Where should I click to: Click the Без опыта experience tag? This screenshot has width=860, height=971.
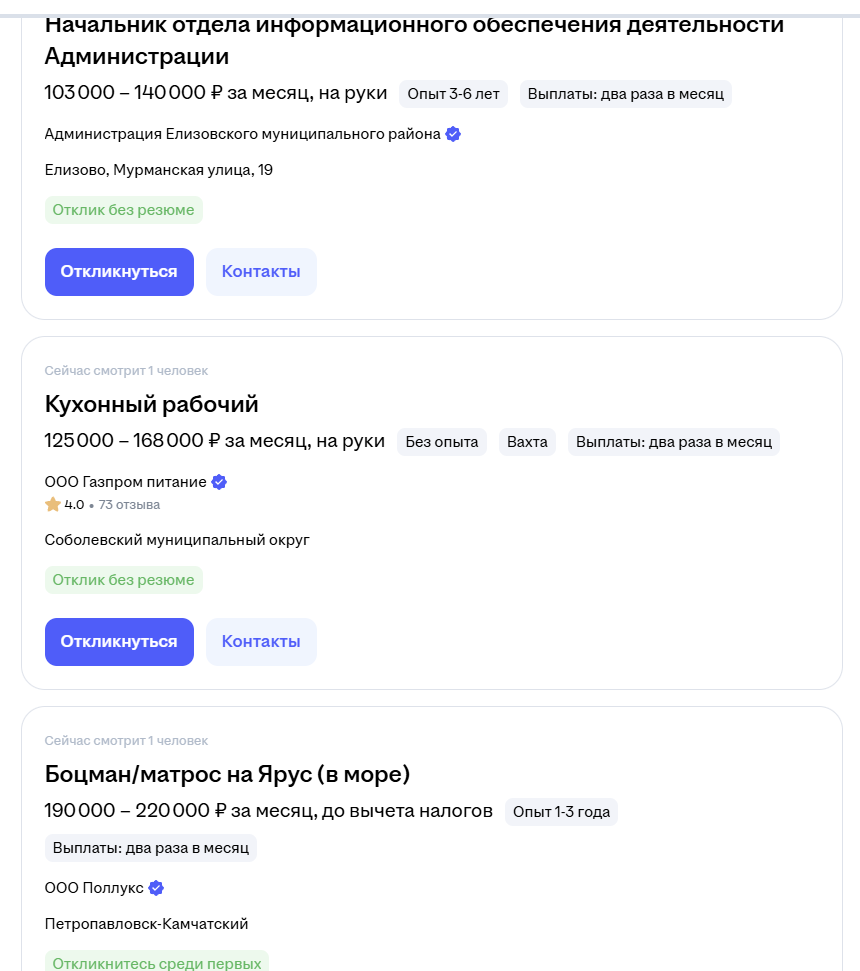[442, 442]
